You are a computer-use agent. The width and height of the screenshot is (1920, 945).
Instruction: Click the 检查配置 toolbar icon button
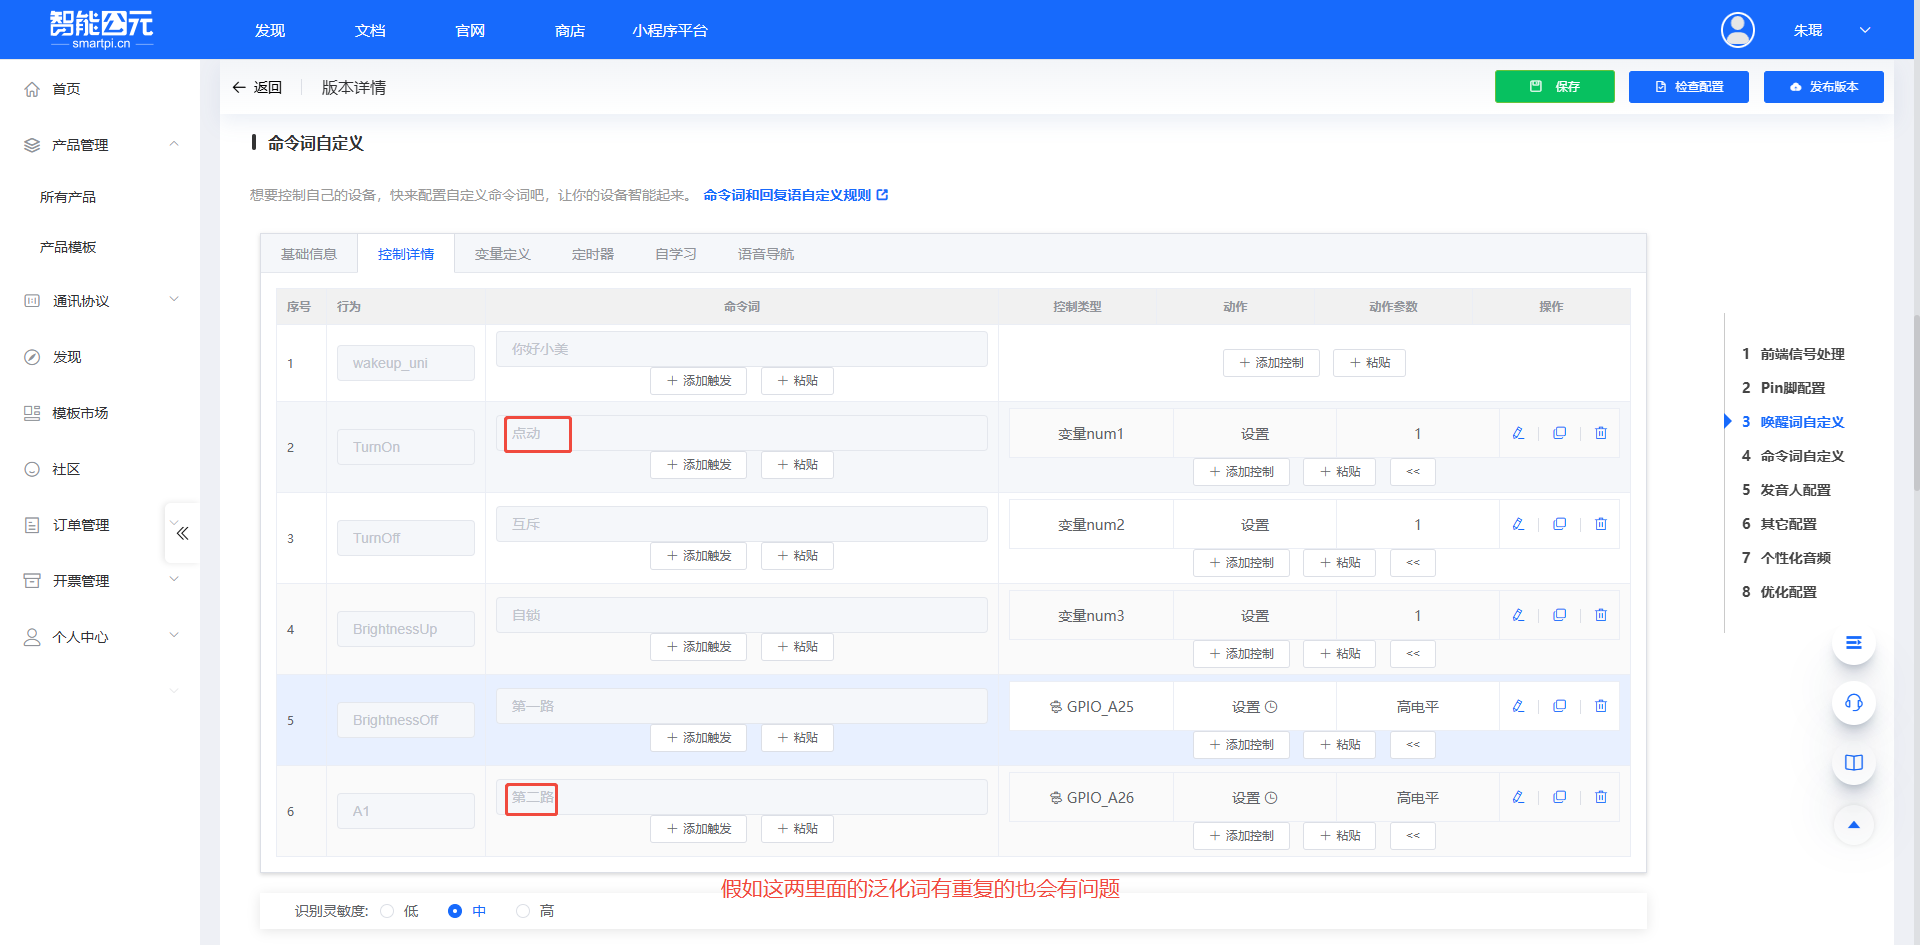1688,87
